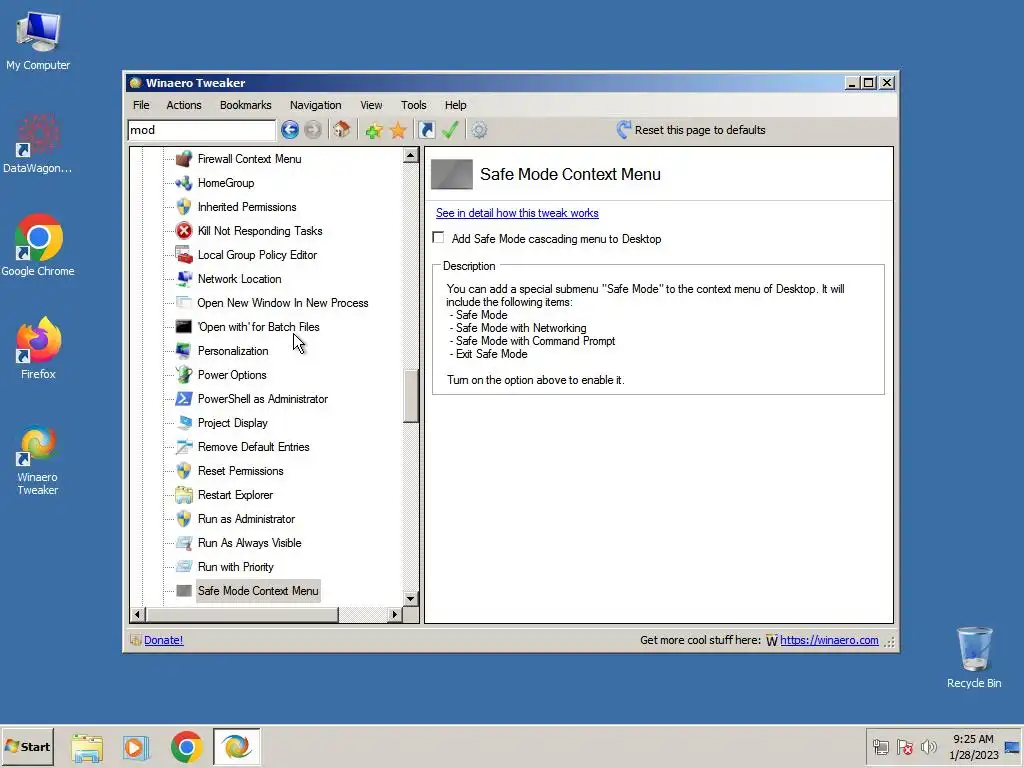
Task: Click in the search box containing mod
Action: pyautogui.click(x=201, y=130)
